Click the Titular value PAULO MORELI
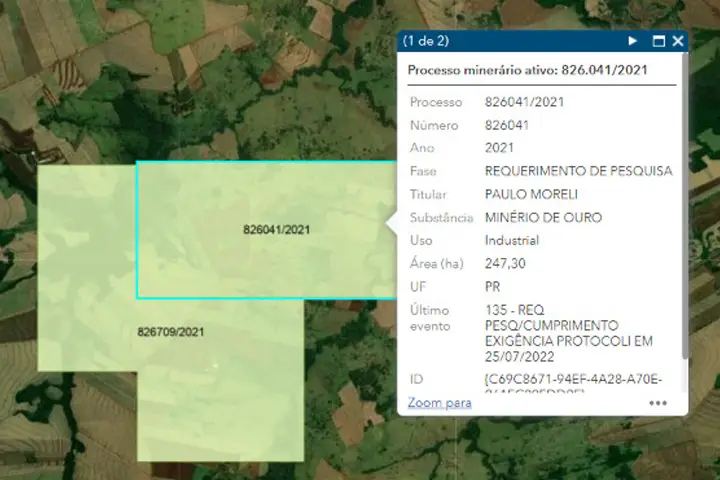This screenshot has width=720, height=480. click(529, 195)
